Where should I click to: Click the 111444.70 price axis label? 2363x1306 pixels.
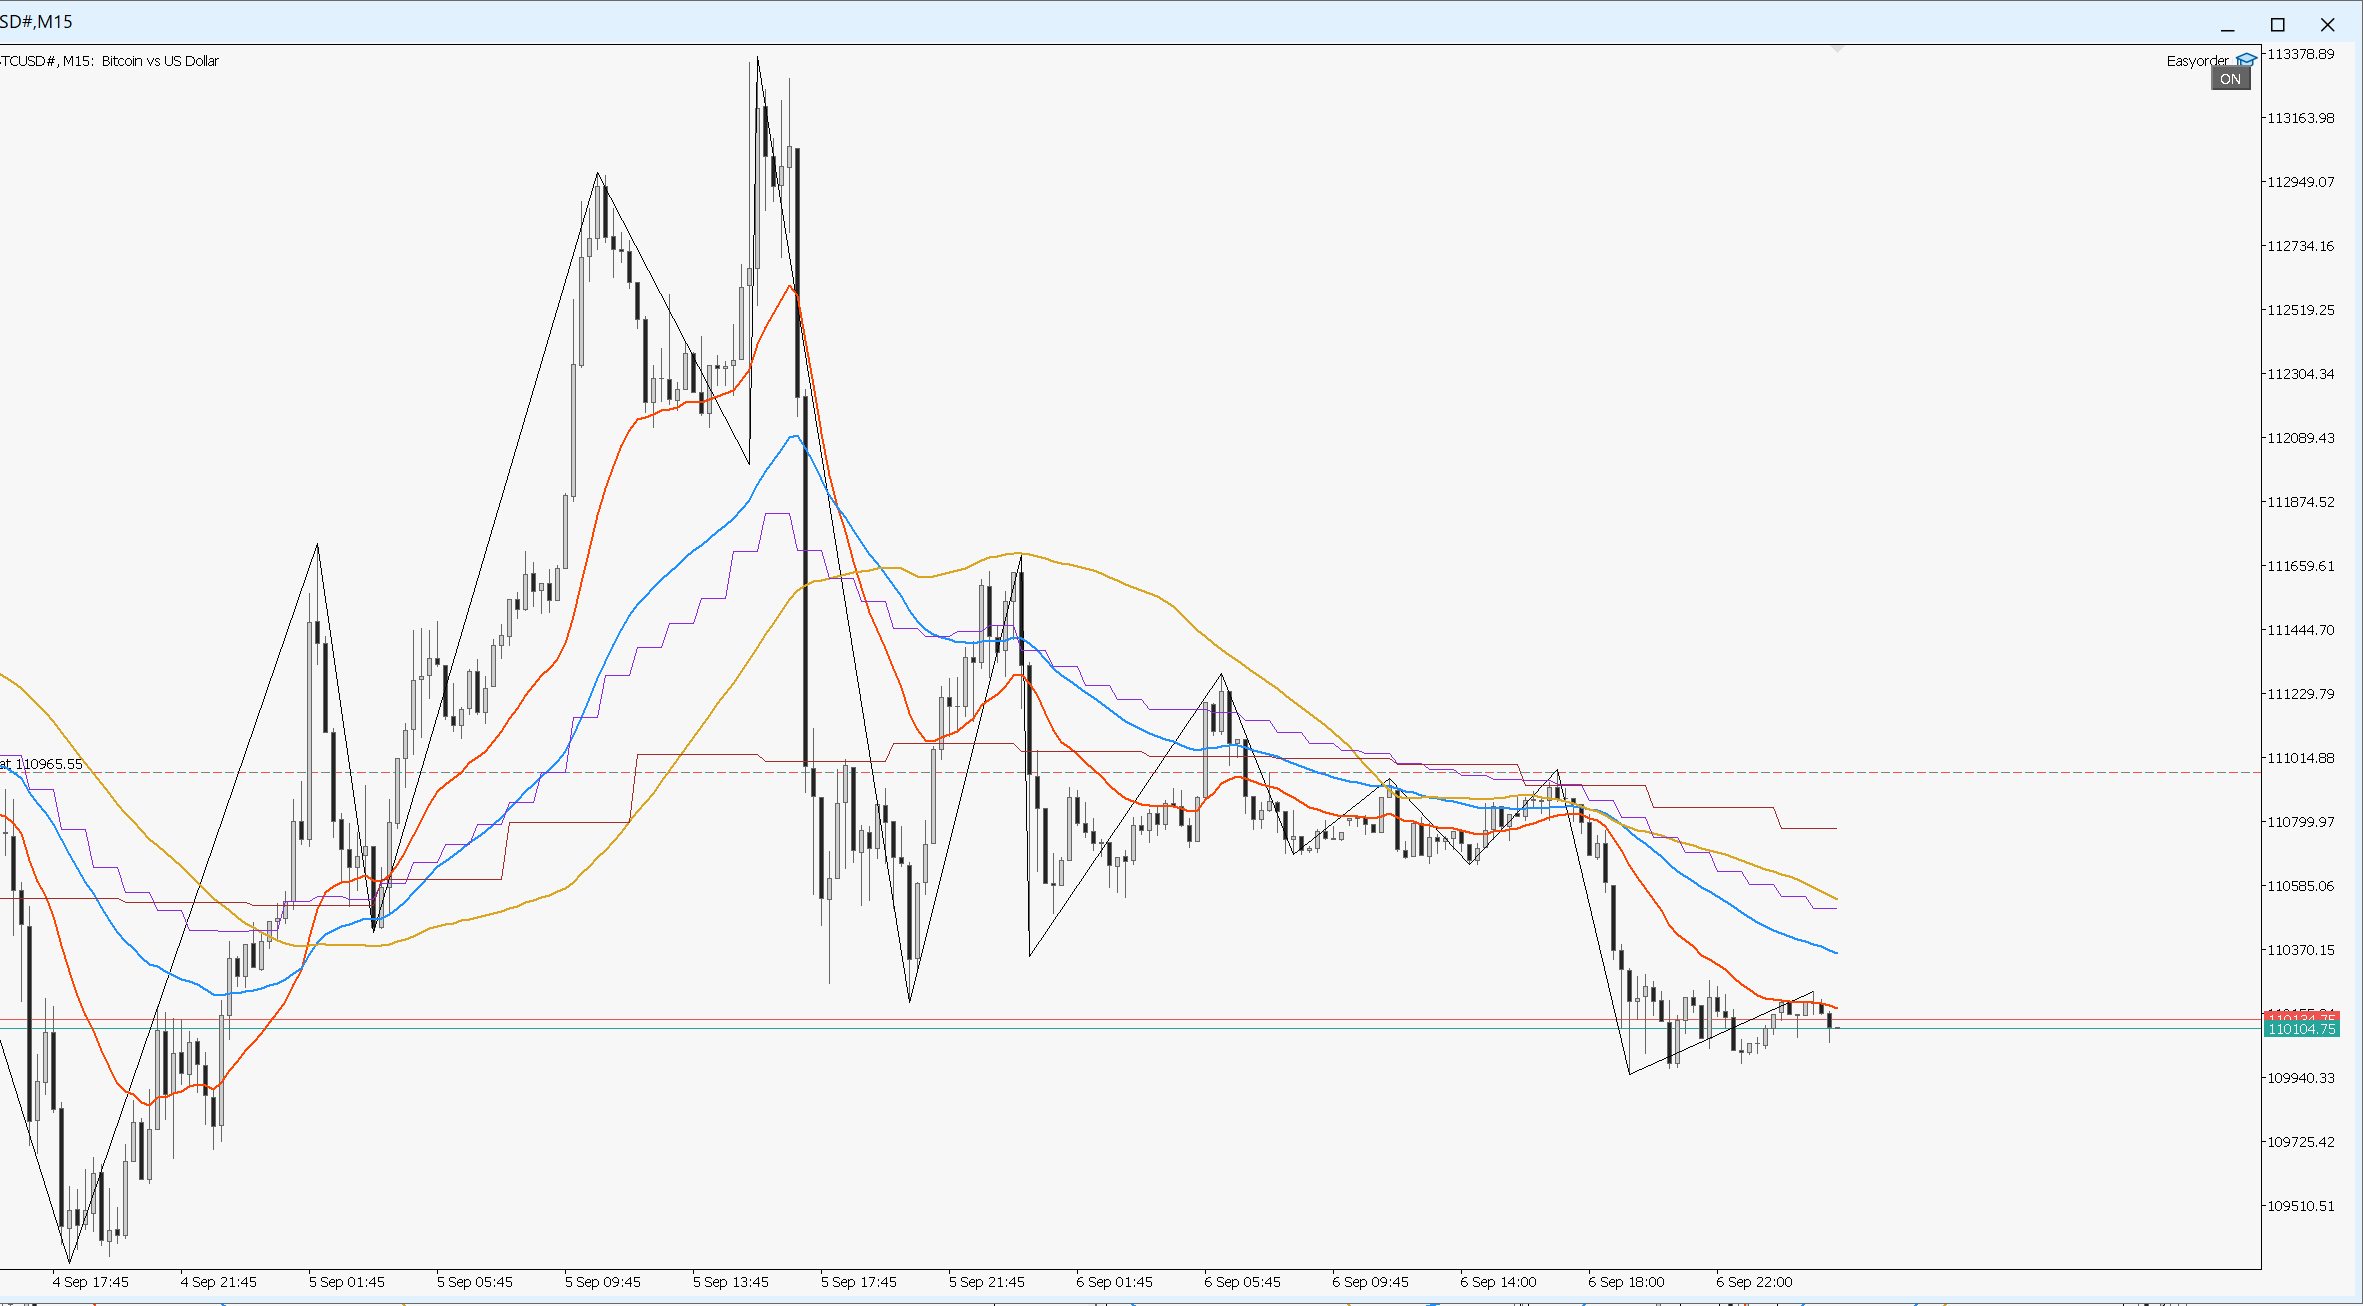tap(2300, 630)
